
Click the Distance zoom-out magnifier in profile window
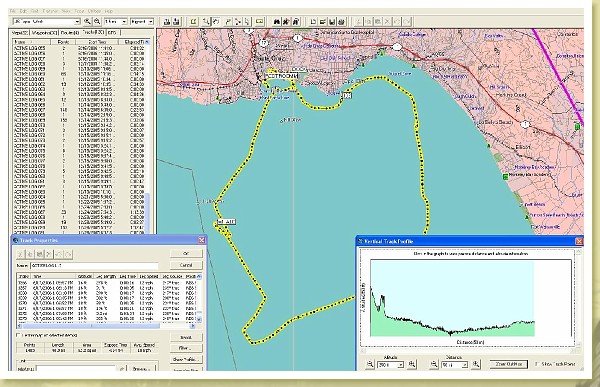434,364
